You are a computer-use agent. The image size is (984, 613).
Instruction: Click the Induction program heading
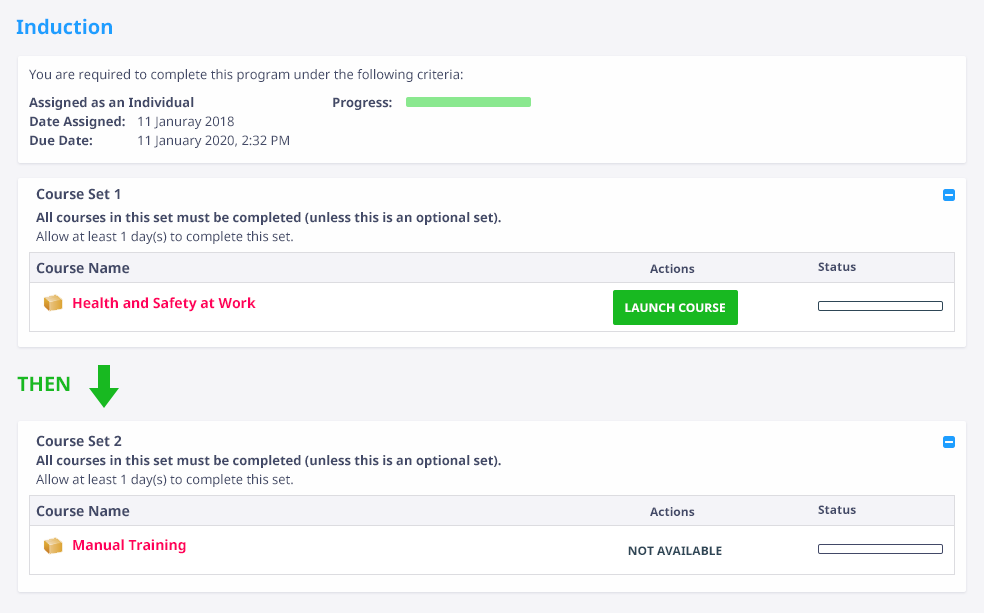point(65,27)
